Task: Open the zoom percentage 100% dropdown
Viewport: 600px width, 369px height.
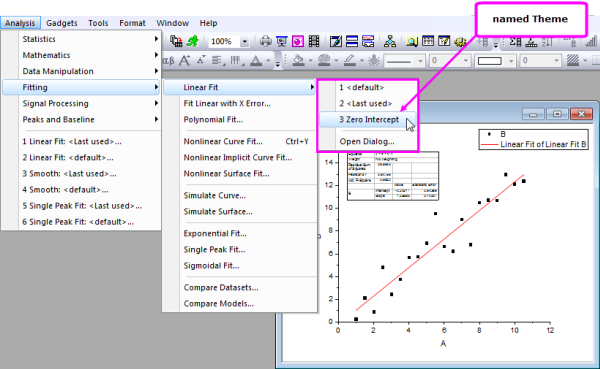Action: 245,41
